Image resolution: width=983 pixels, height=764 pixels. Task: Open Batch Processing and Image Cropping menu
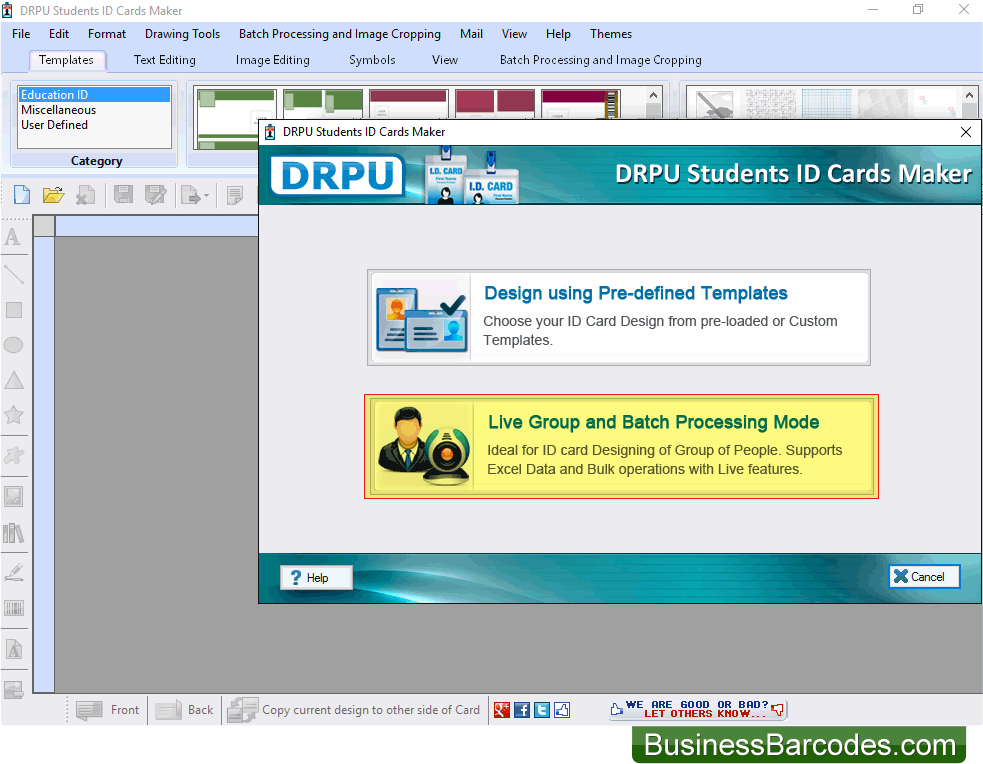click(x=340, y=34)
